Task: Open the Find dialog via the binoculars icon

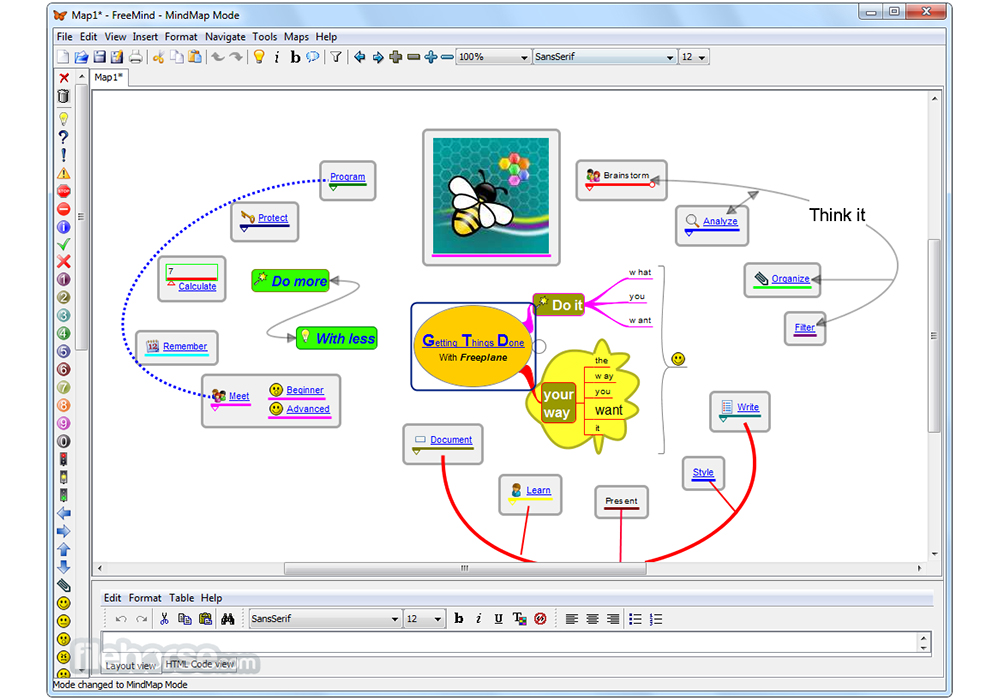Action: tap(228, 619)
